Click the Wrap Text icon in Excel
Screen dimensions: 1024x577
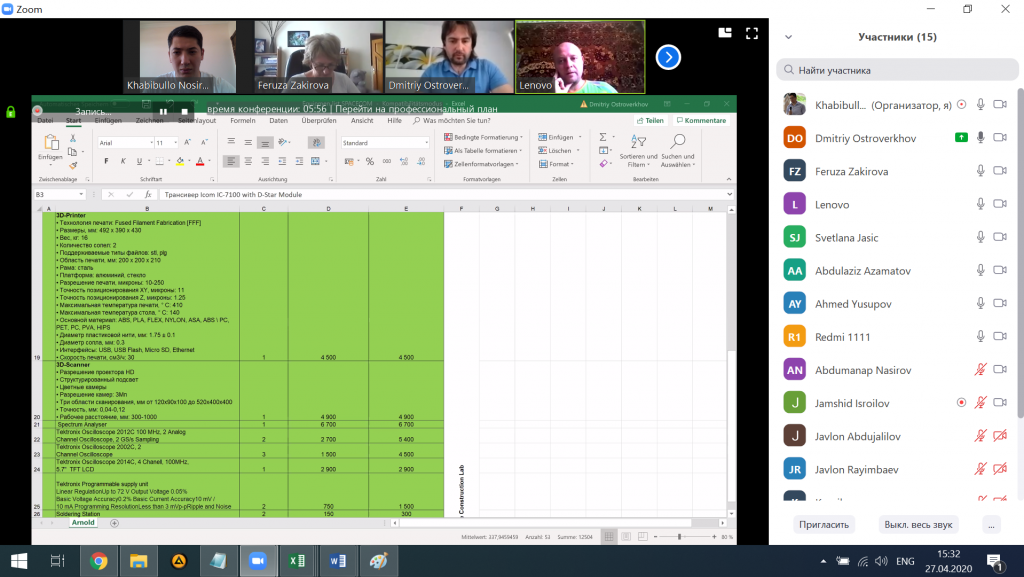click(316, 142)
